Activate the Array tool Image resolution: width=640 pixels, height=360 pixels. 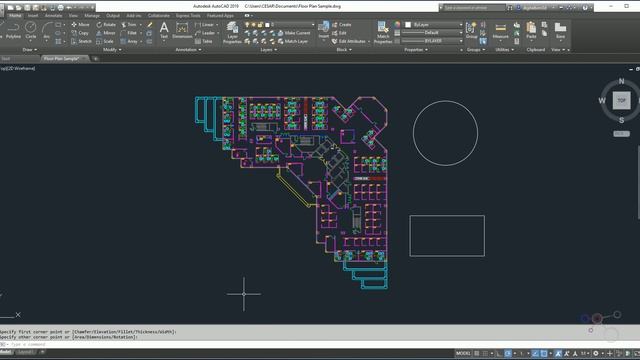129,41
